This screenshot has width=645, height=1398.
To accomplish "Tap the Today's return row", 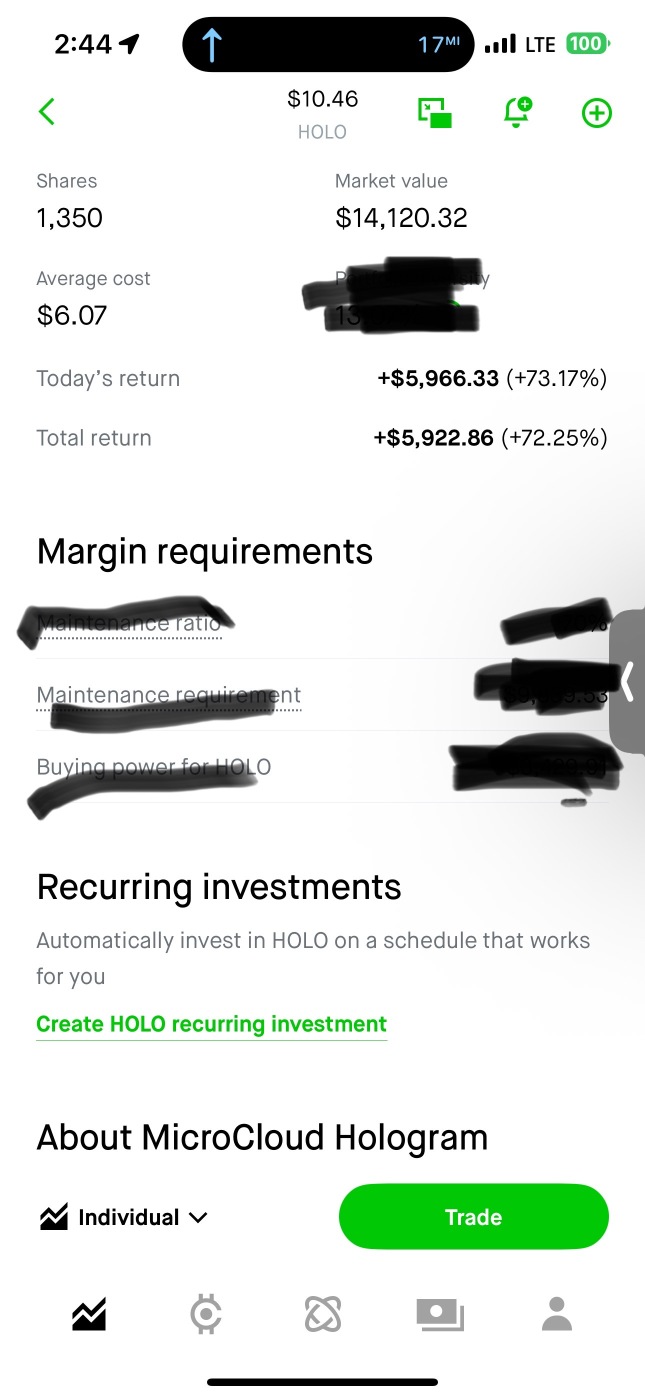I will point(322,379).
